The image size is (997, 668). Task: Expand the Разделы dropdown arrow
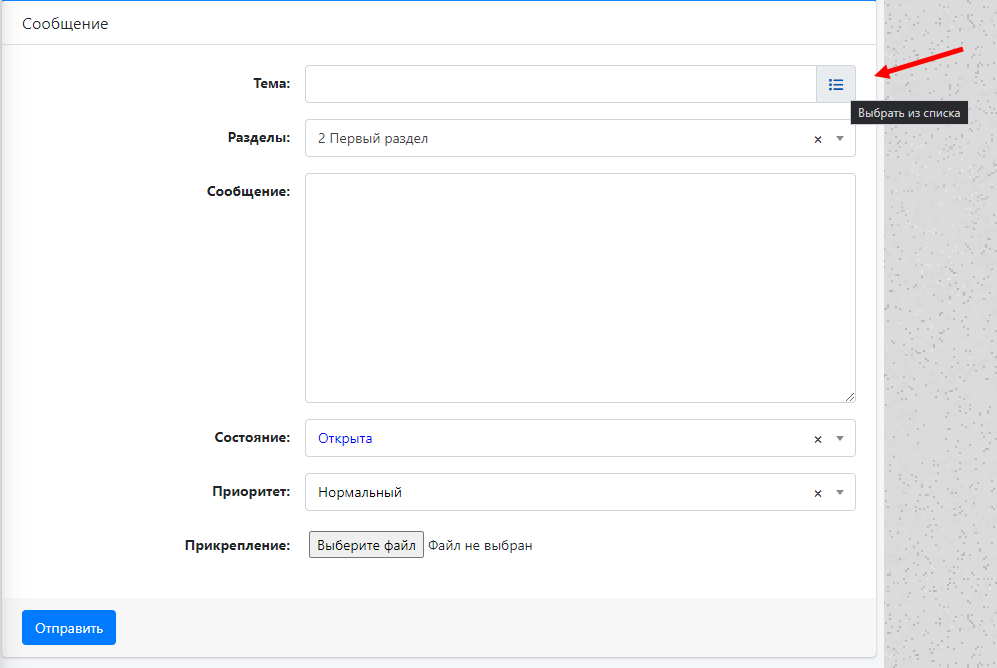pyautogui.click(x=840, y=139)
